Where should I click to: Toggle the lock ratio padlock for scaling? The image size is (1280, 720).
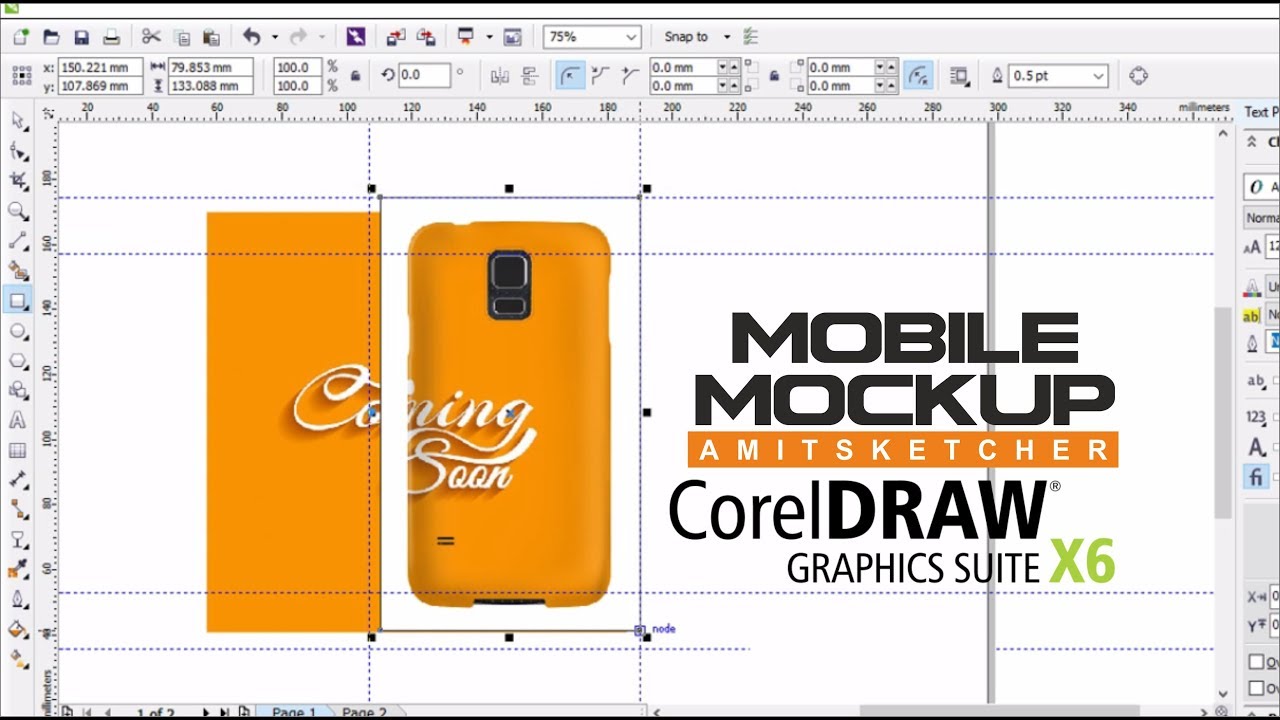[x=355, y=76]
